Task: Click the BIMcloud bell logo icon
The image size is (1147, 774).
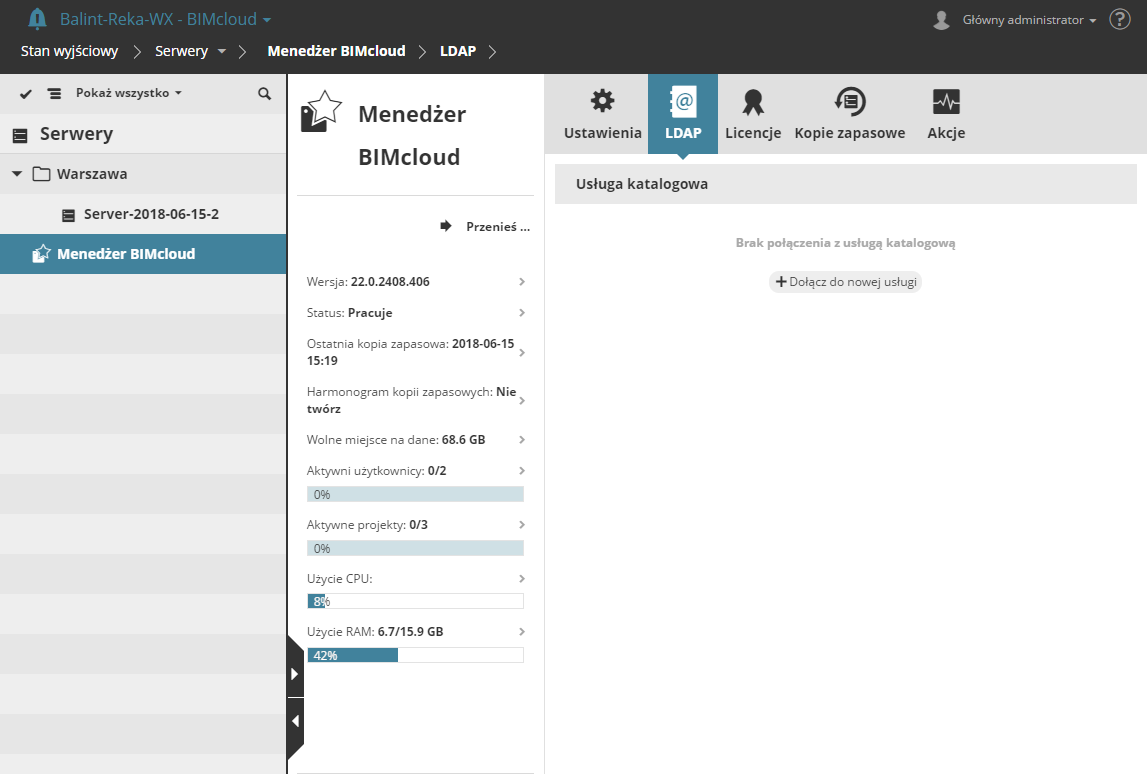Action: pyautogui.click(x=36, y=17)
